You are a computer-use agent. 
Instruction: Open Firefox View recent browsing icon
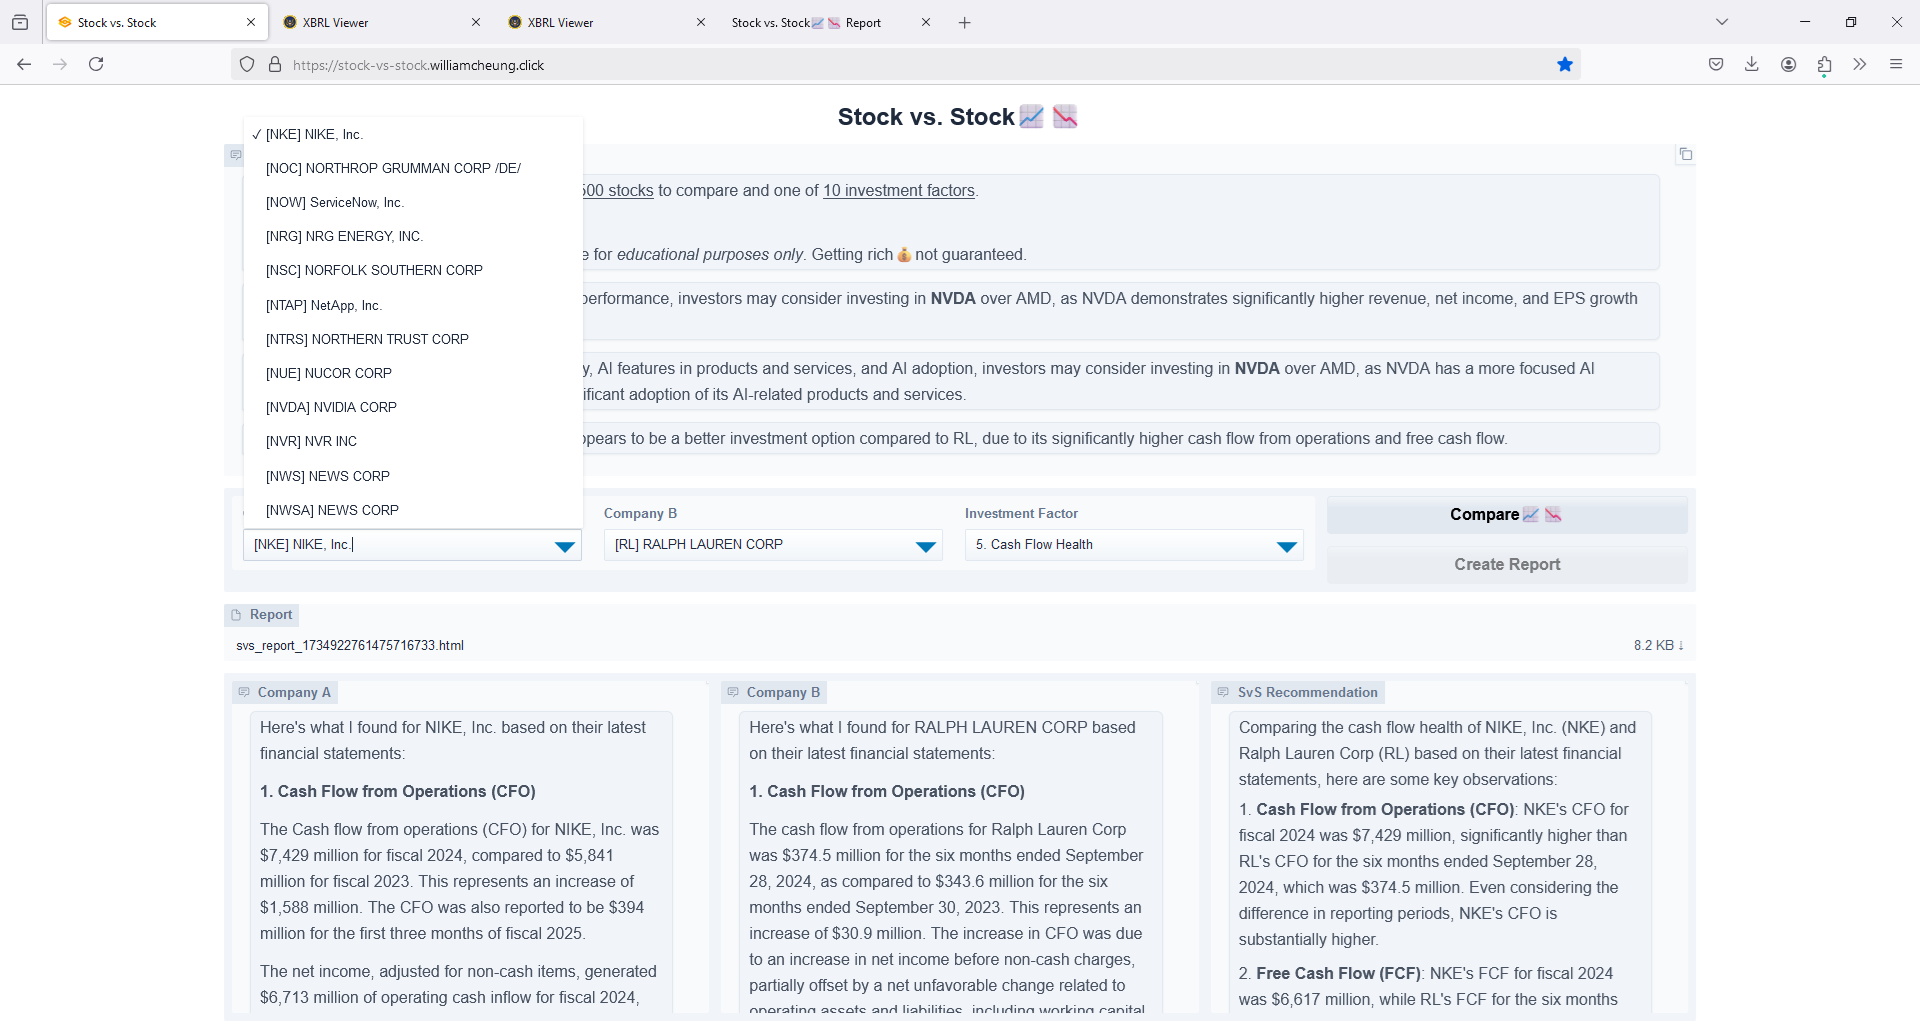(20, 22)
